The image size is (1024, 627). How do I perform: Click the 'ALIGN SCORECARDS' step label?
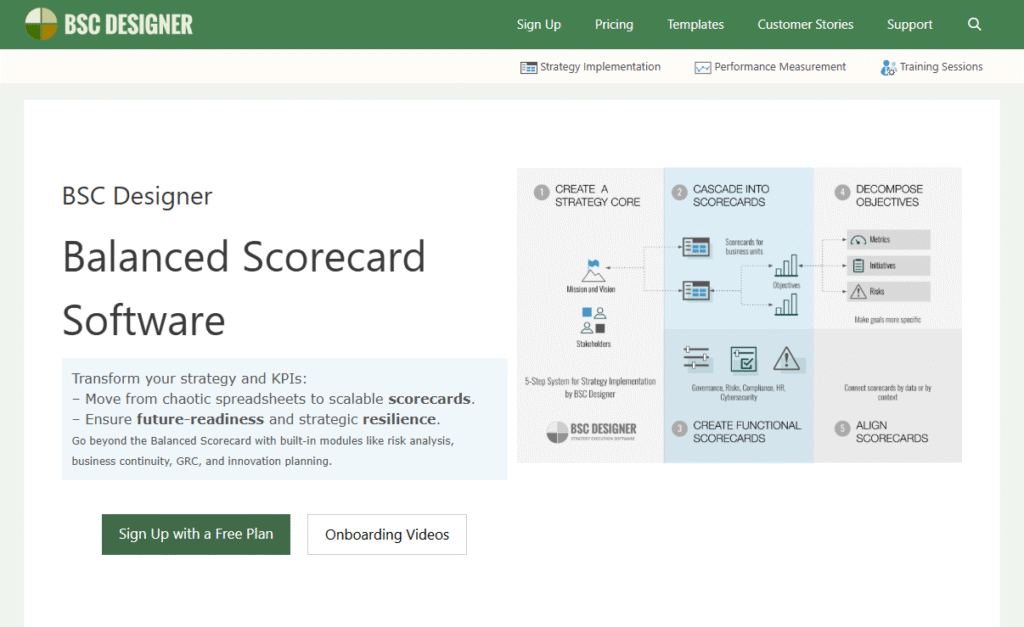pos(892,432)
